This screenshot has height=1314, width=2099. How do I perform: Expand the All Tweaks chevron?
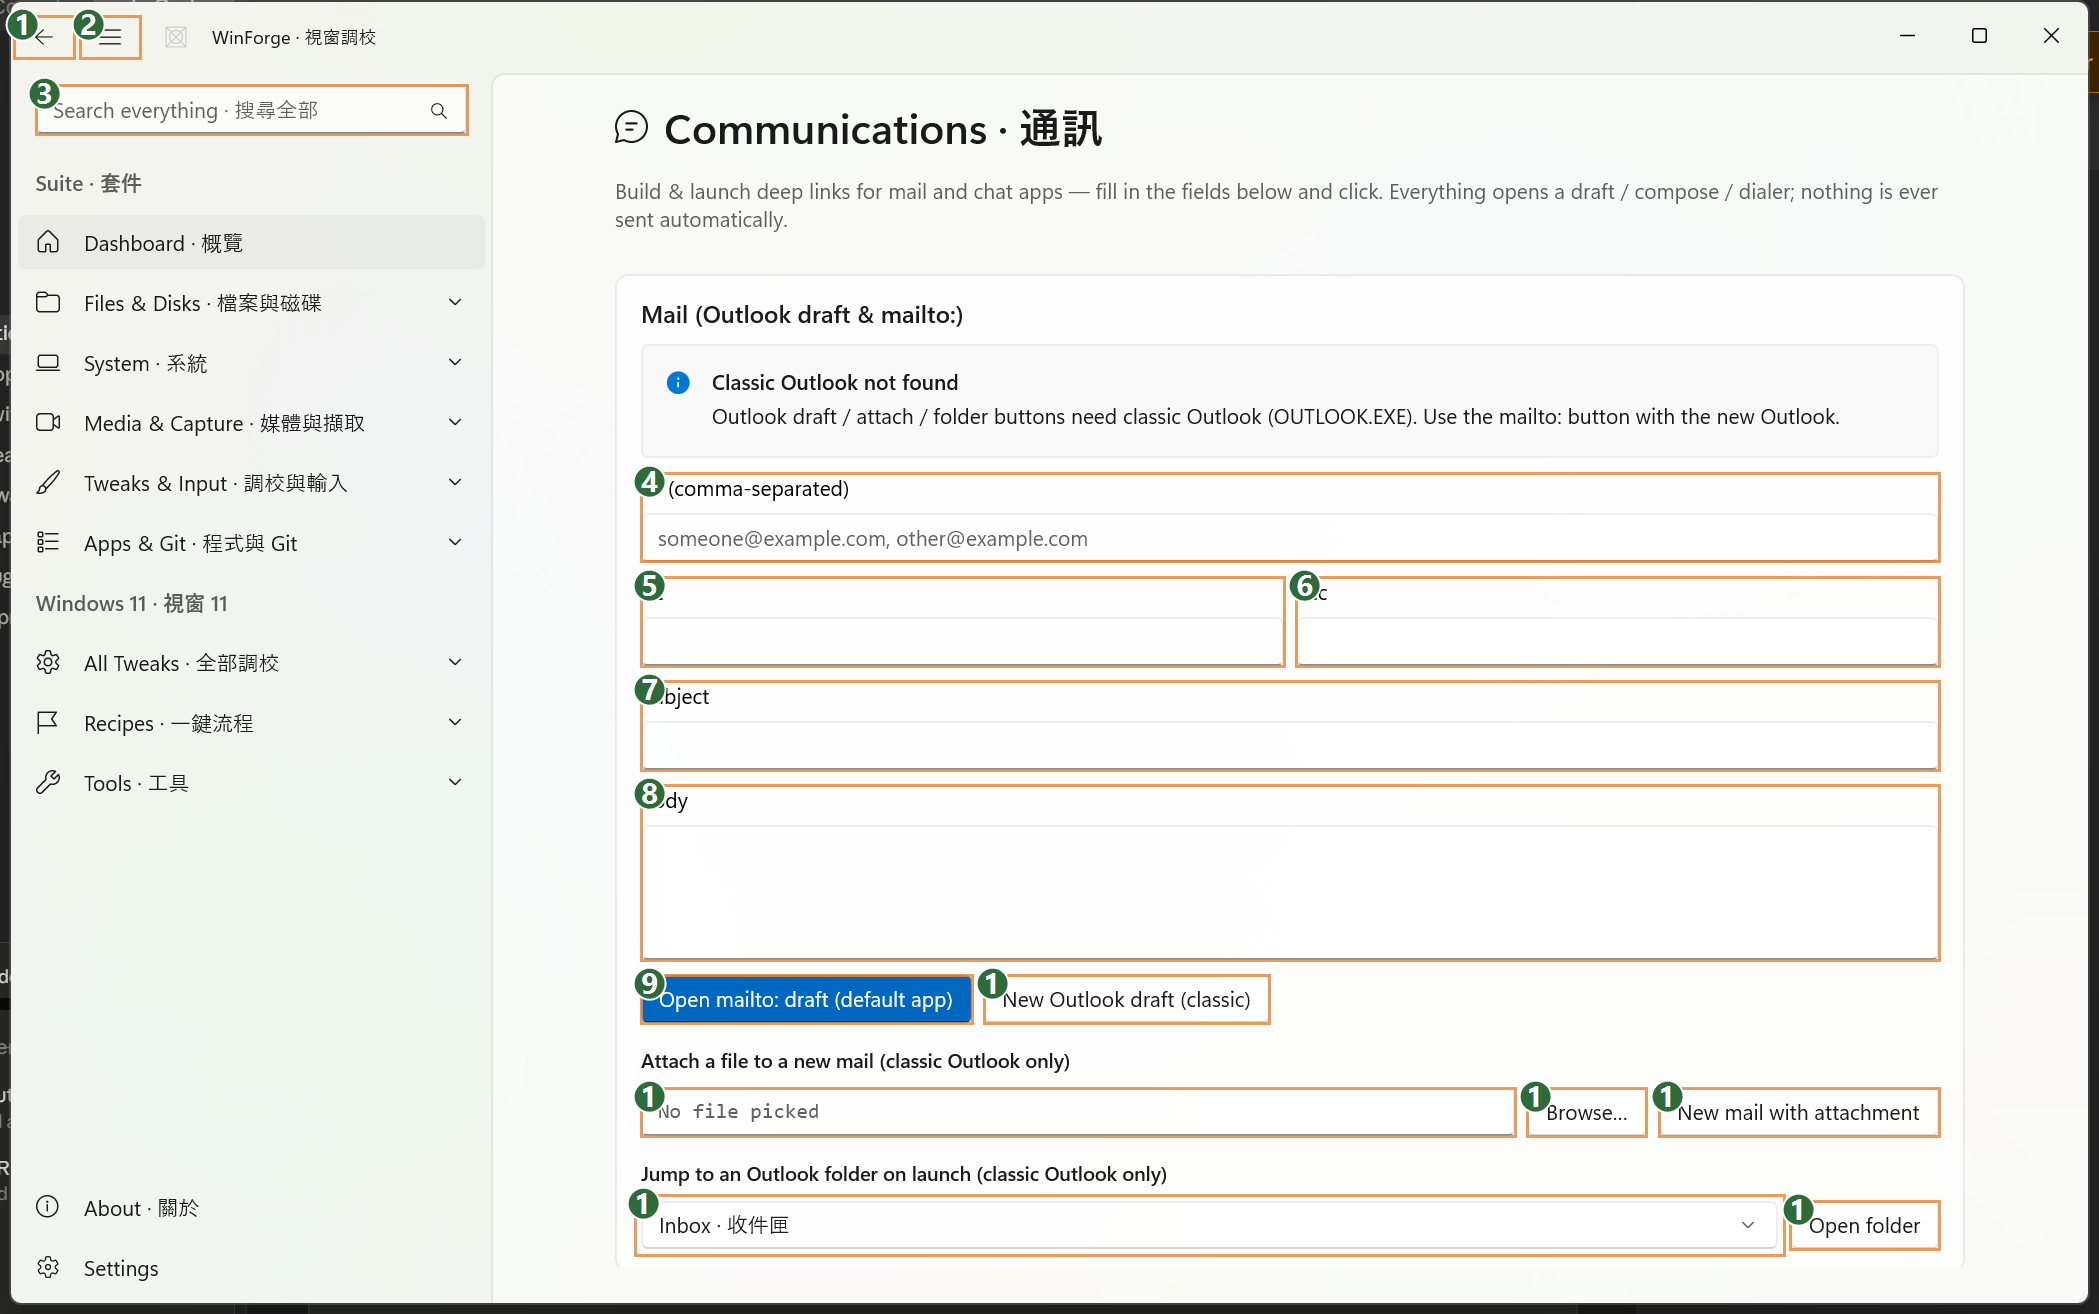click(455, 663)
